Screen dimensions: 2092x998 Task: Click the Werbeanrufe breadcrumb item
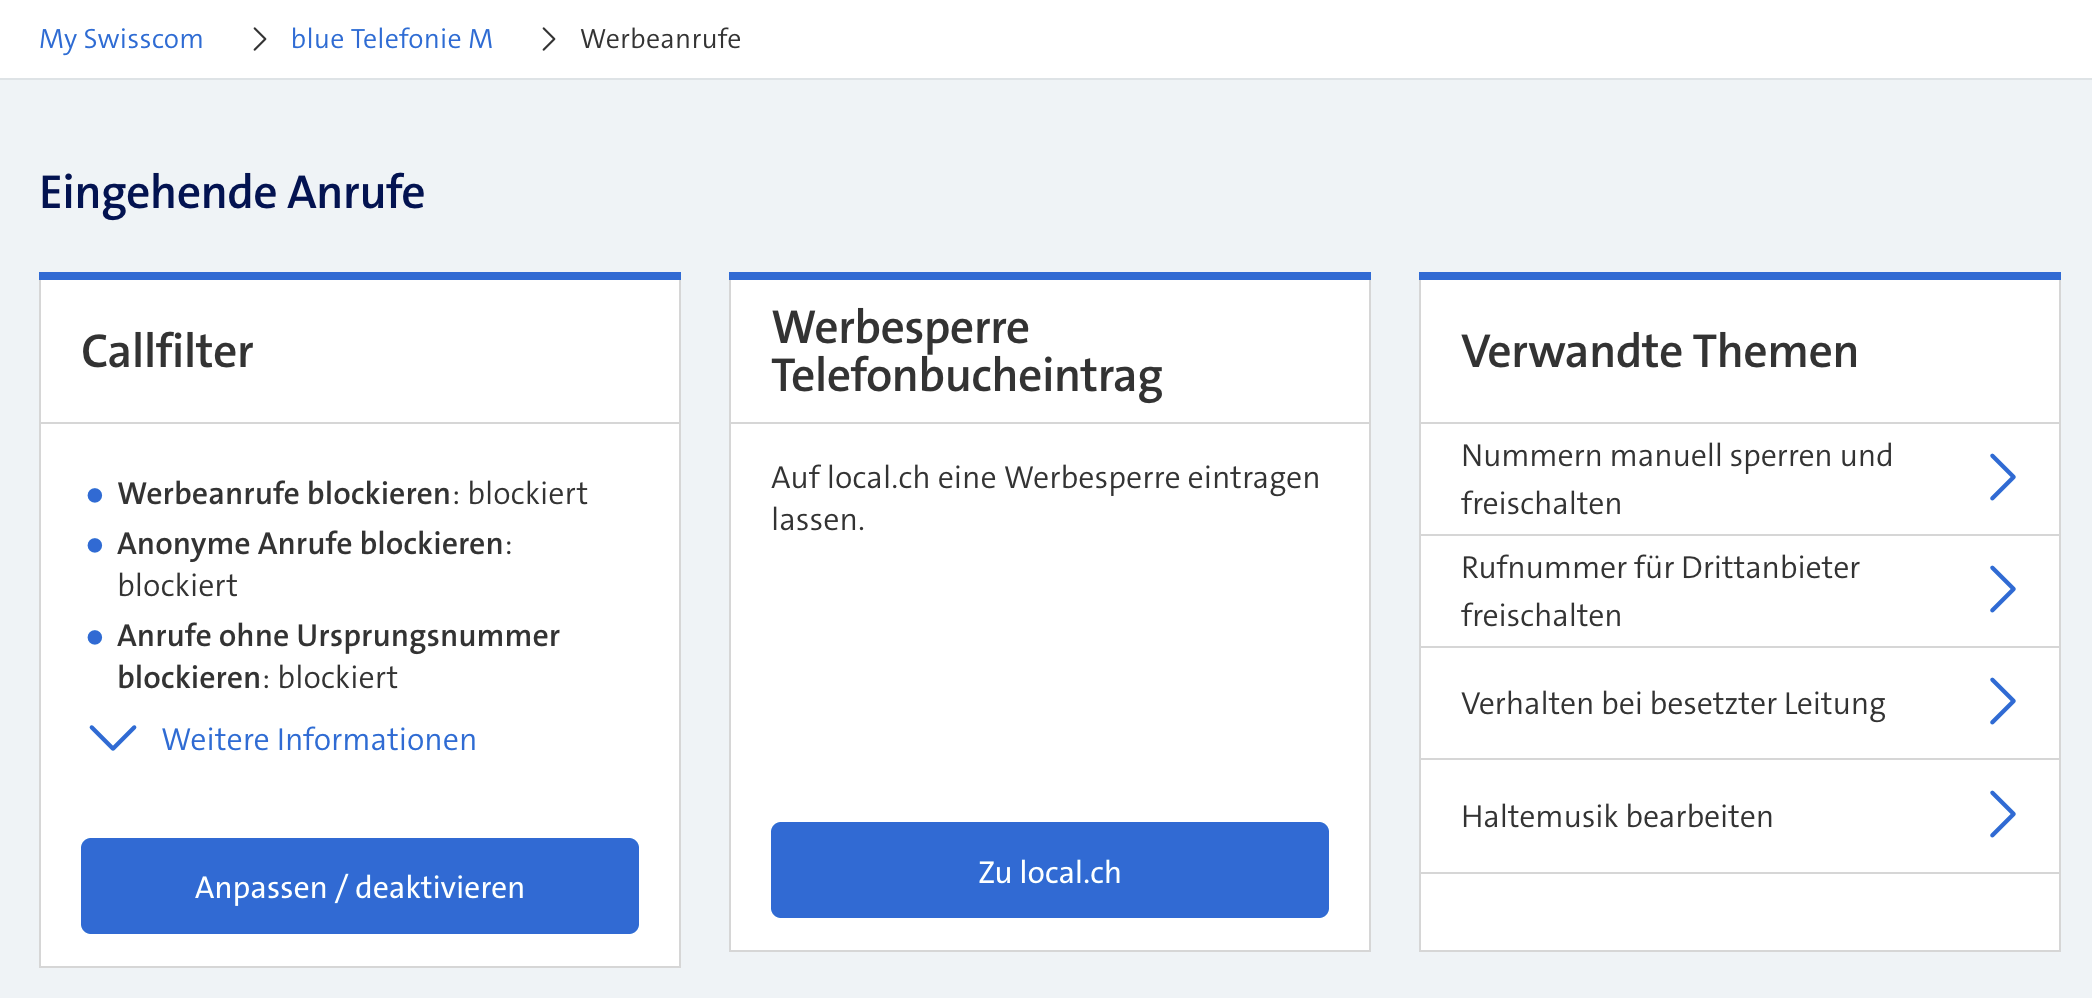(660, 39)
